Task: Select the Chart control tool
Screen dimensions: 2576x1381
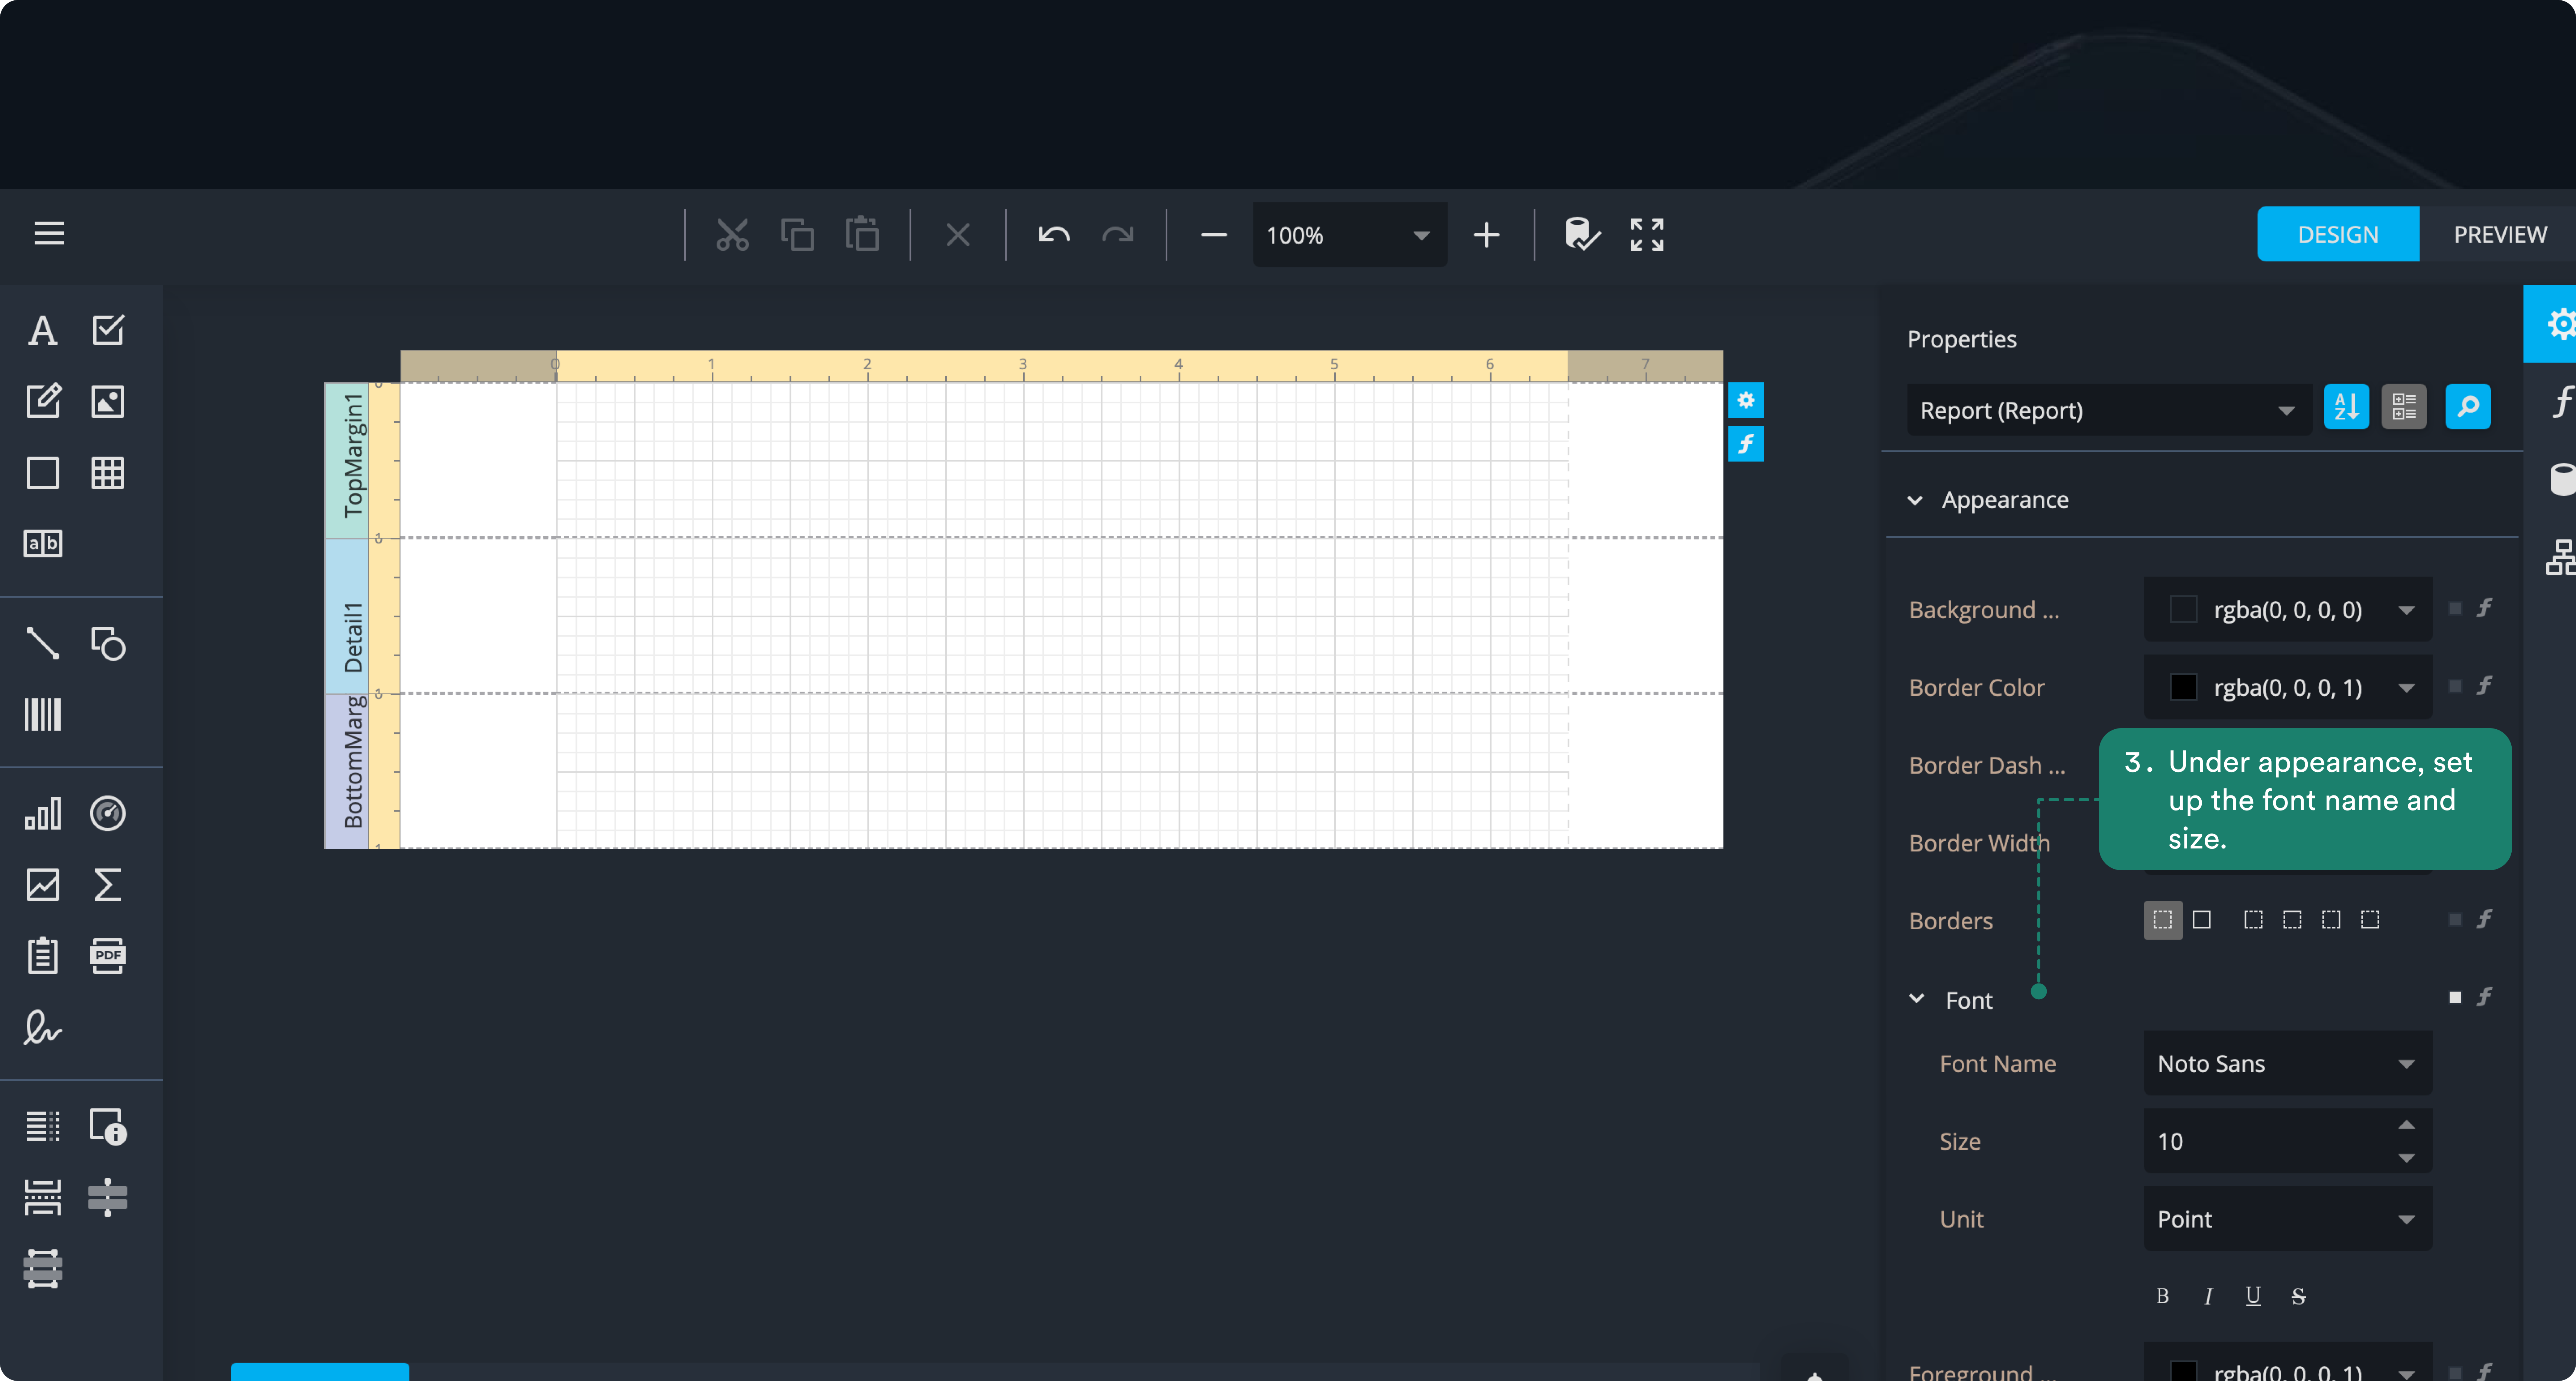Action: coord(42,814)
